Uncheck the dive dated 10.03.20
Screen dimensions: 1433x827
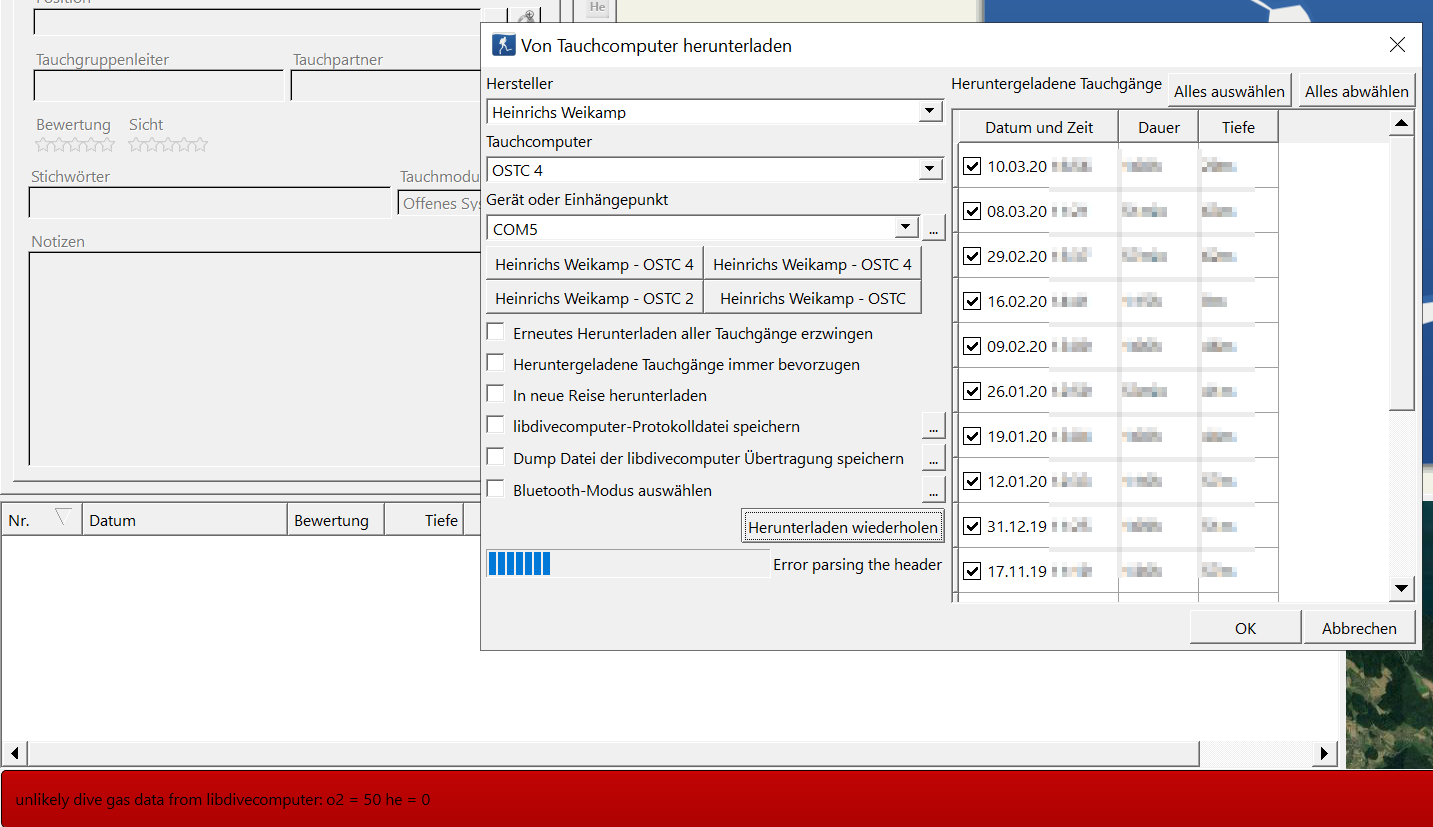point(971,166)
